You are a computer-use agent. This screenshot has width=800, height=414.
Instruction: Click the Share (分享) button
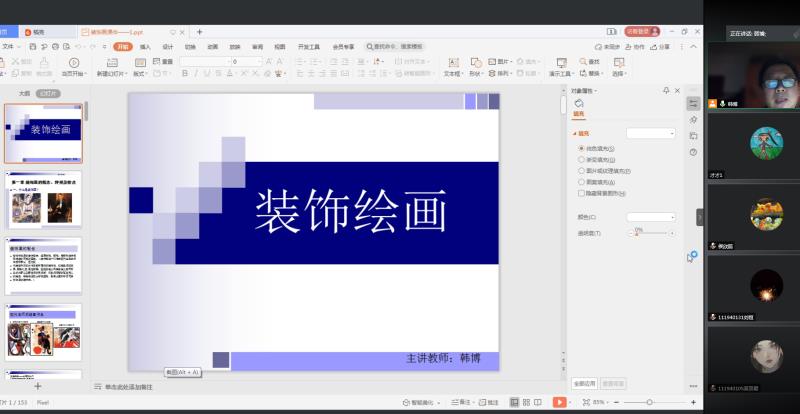click(662, 46)
